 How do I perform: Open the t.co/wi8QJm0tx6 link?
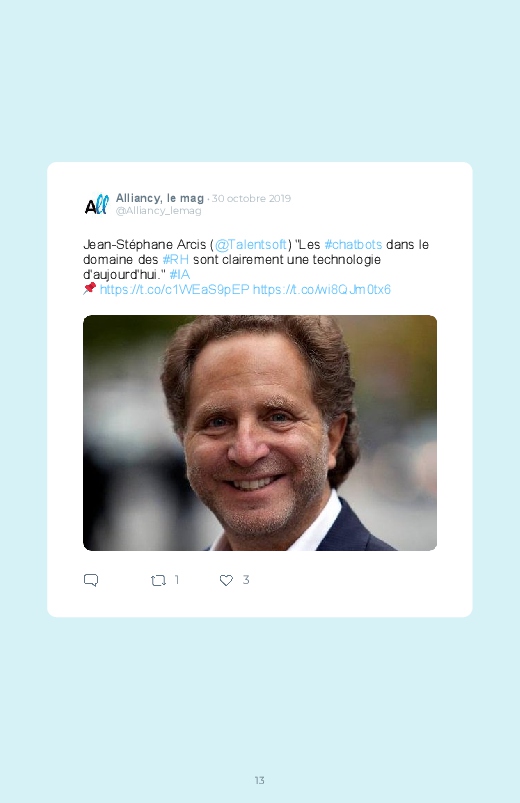click(x=322, y=289)
